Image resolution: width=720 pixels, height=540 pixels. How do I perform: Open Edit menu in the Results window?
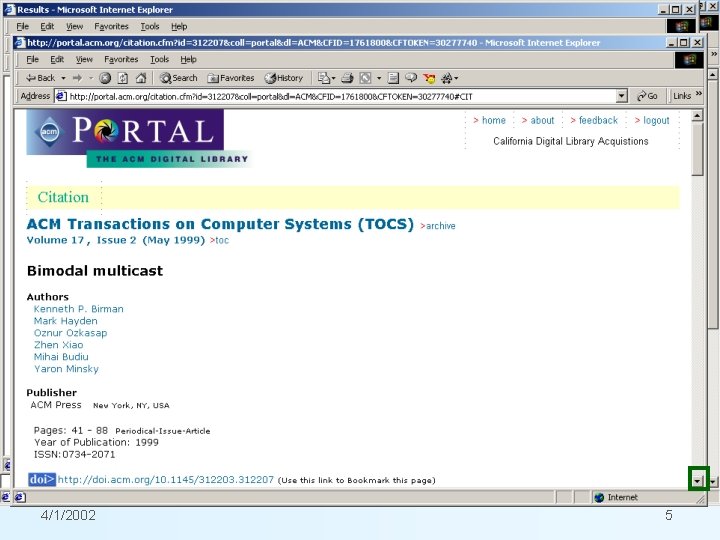47,26
